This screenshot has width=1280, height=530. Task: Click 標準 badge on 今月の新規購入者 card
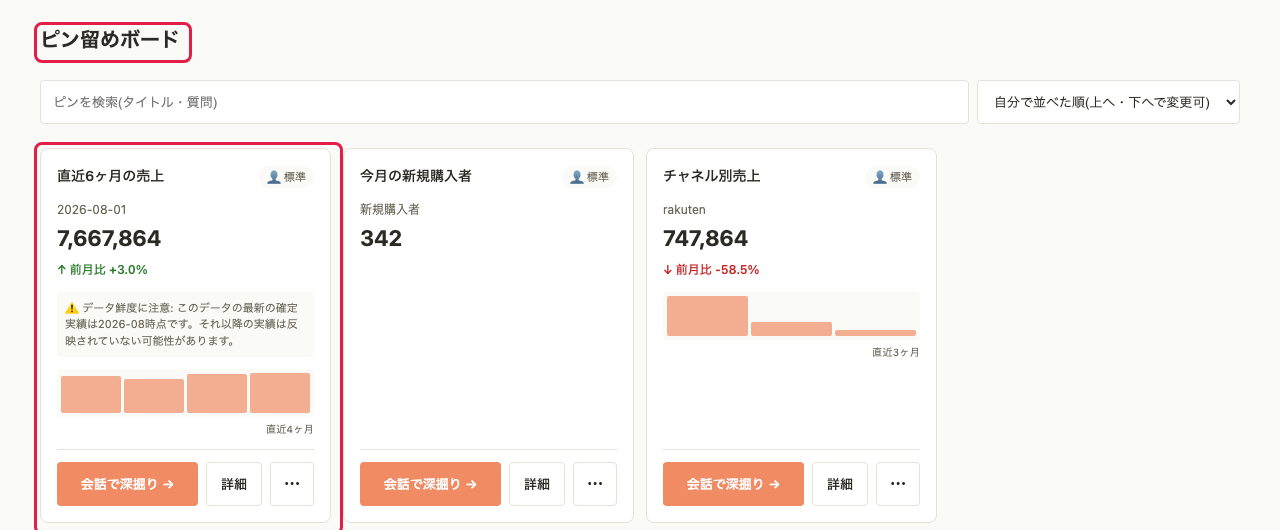coord(589,177)
